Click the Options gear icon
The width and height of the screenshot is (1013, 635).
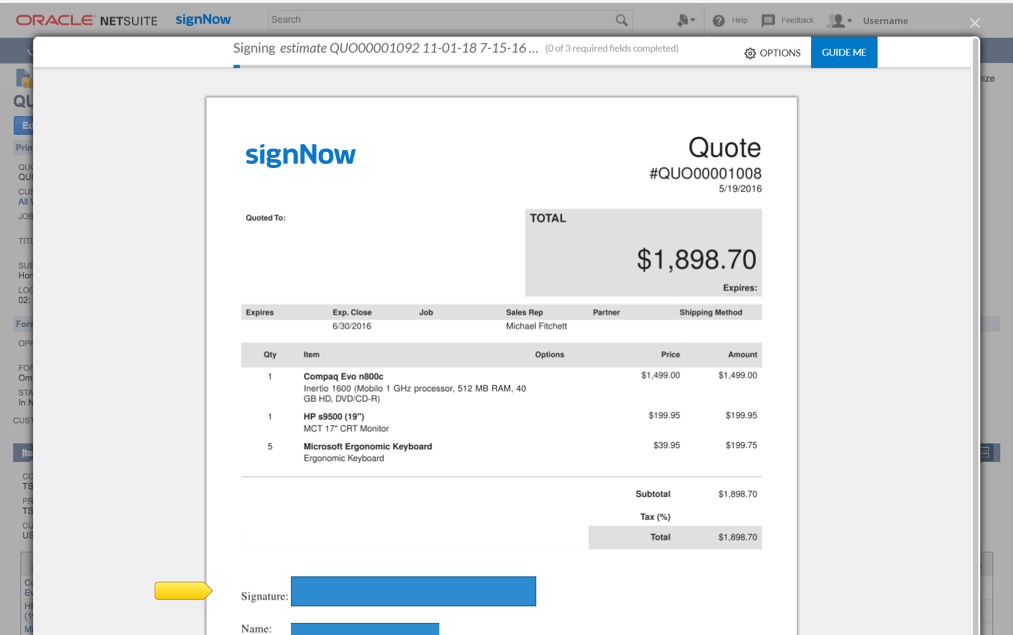(750, 53)
